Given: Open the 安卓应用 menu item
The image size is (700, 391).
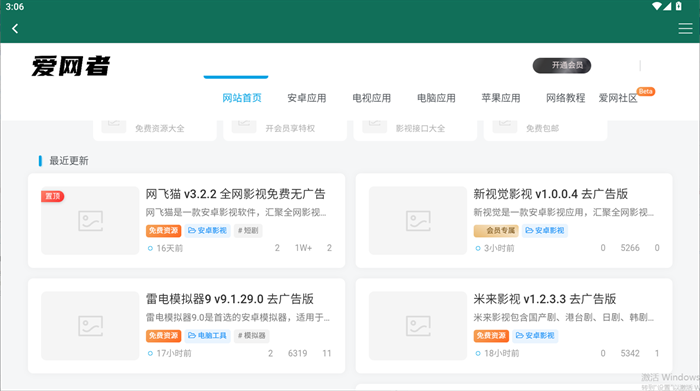Looking at the screenshot, I should [x=307, y=98].
